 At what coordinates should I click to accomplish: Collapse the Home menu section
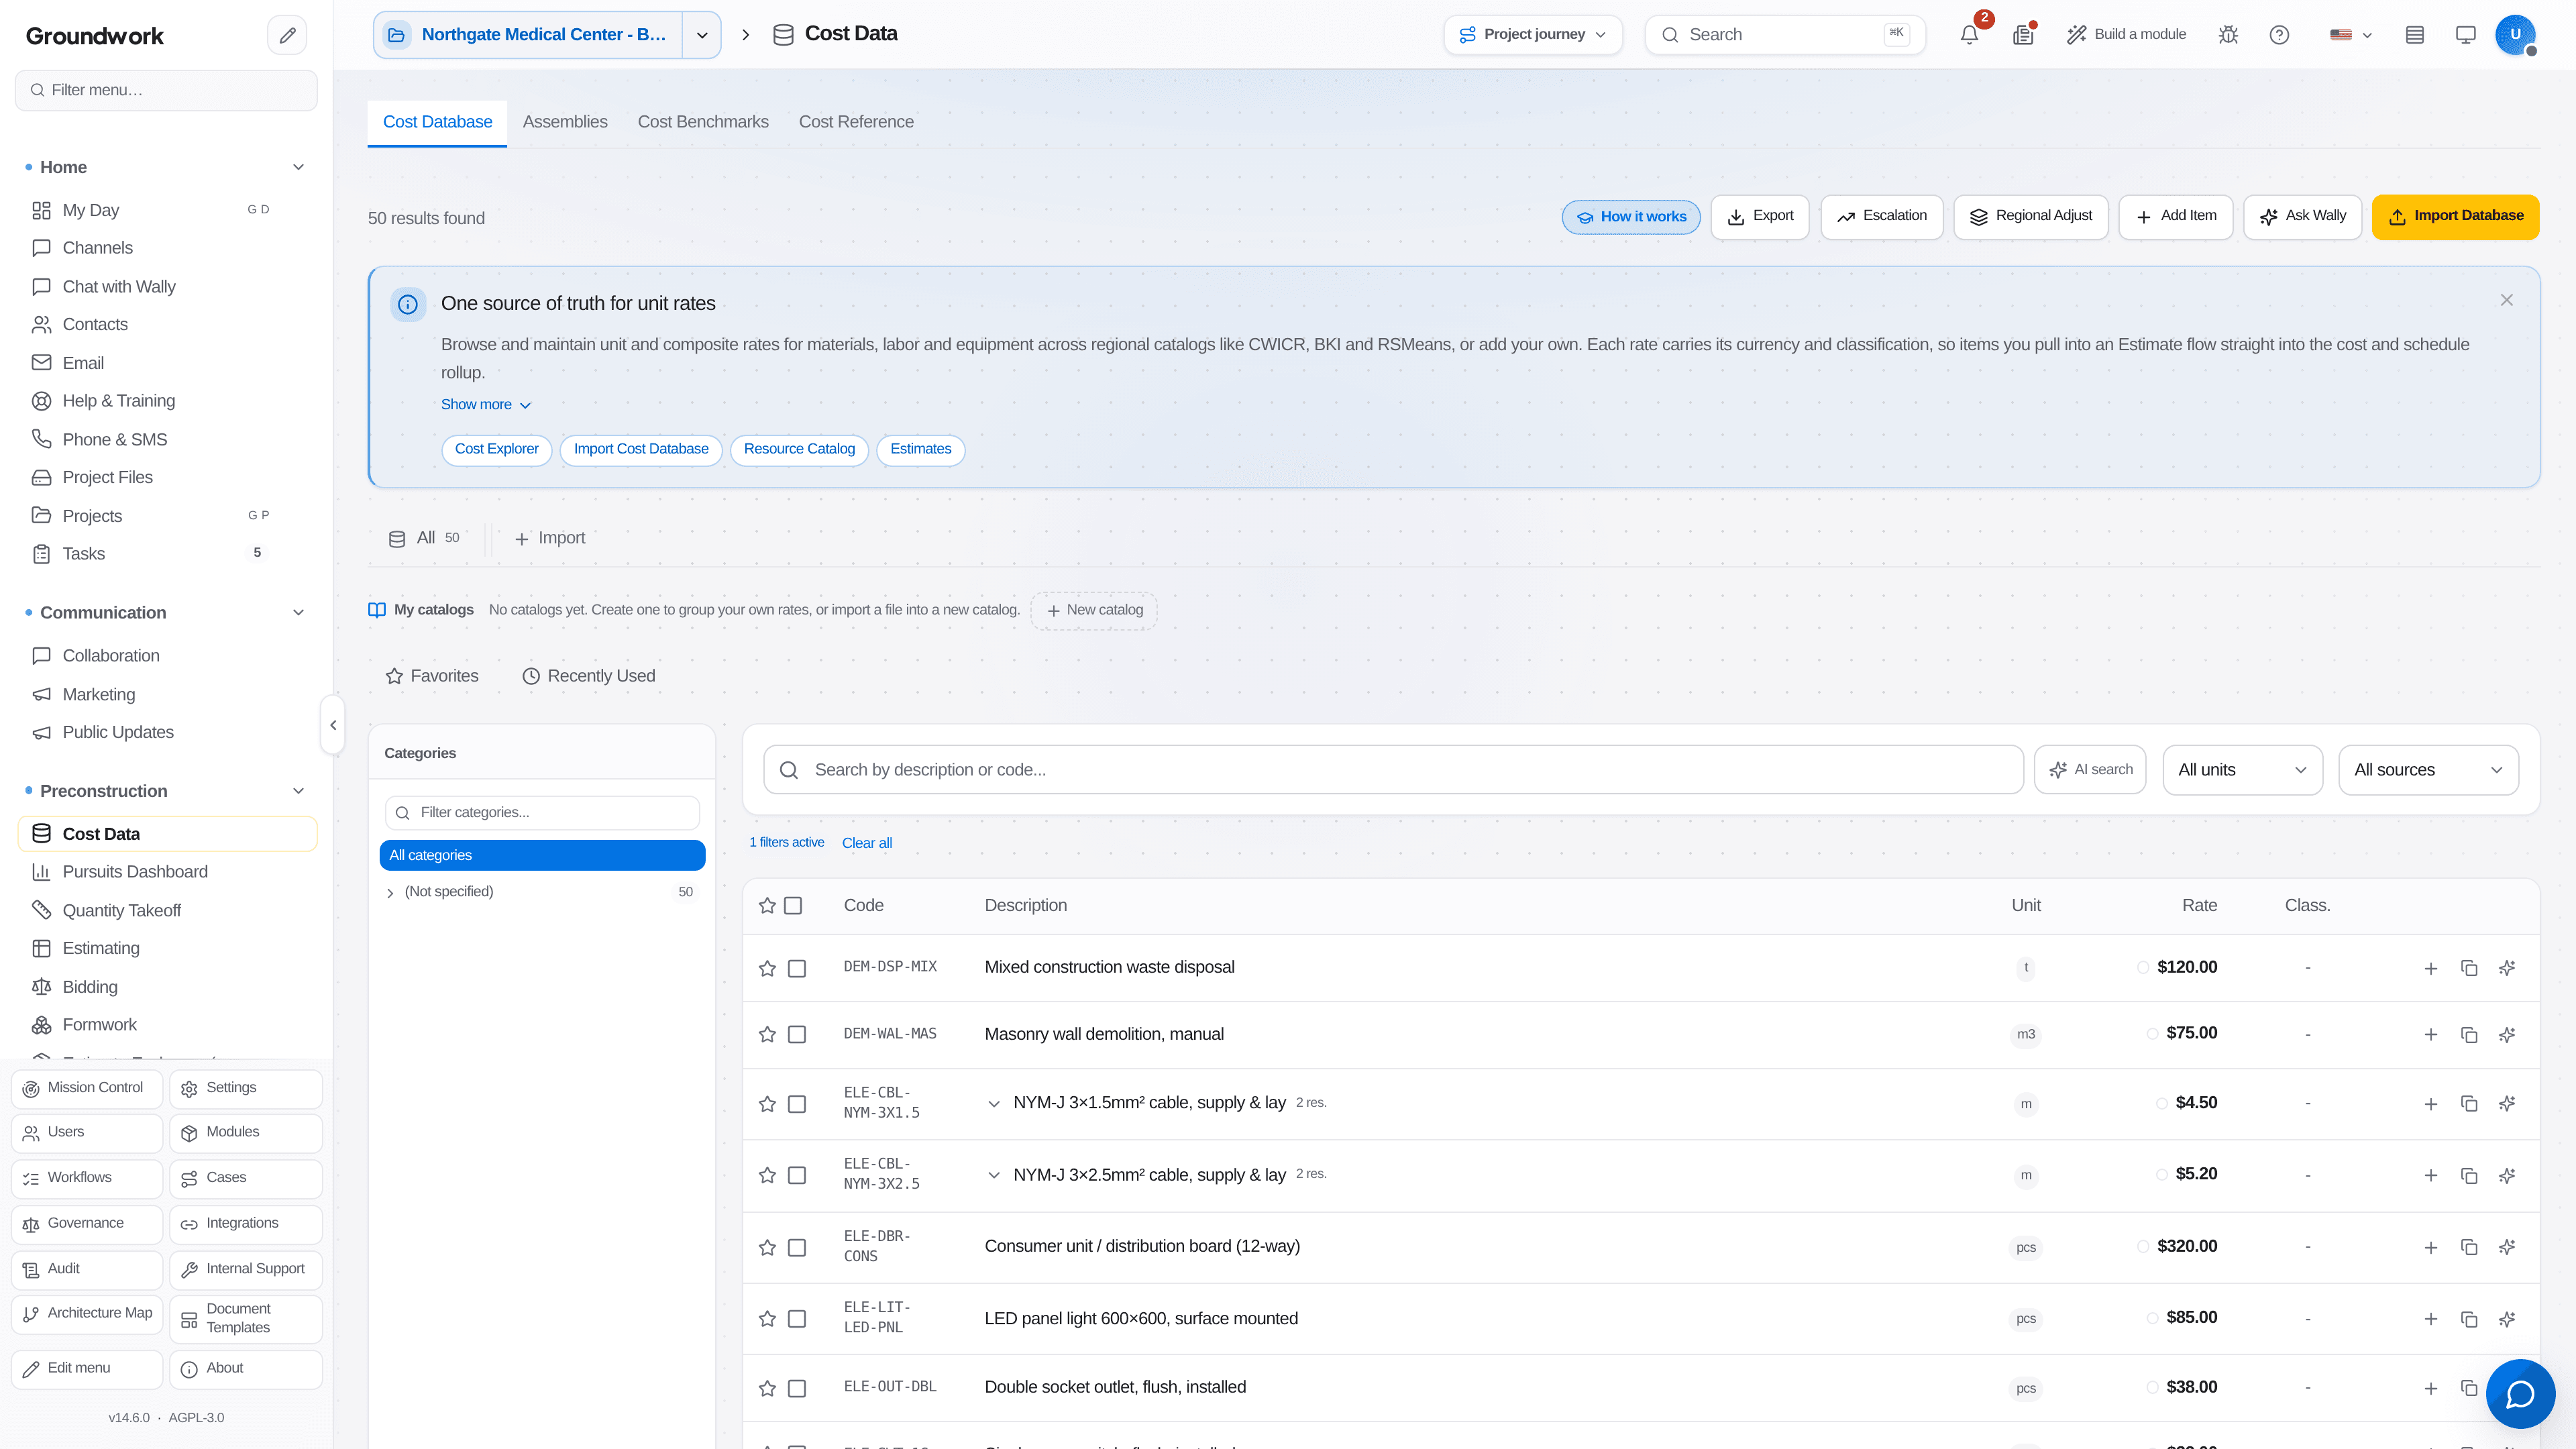tap(298, 167)
